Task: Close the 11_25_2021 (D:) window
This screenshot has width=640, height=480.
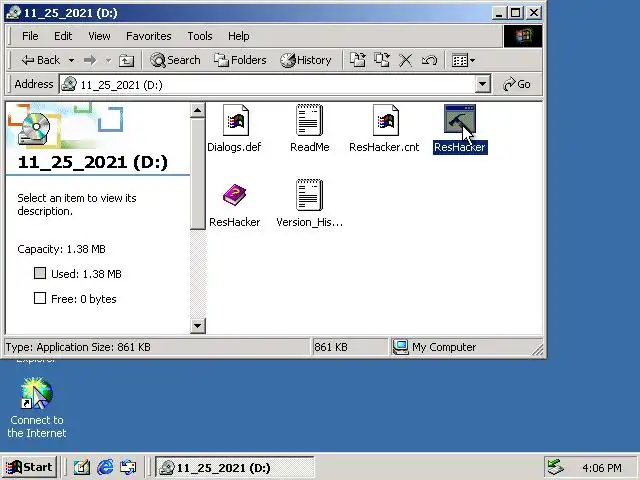Action: (x=533, y=13)
